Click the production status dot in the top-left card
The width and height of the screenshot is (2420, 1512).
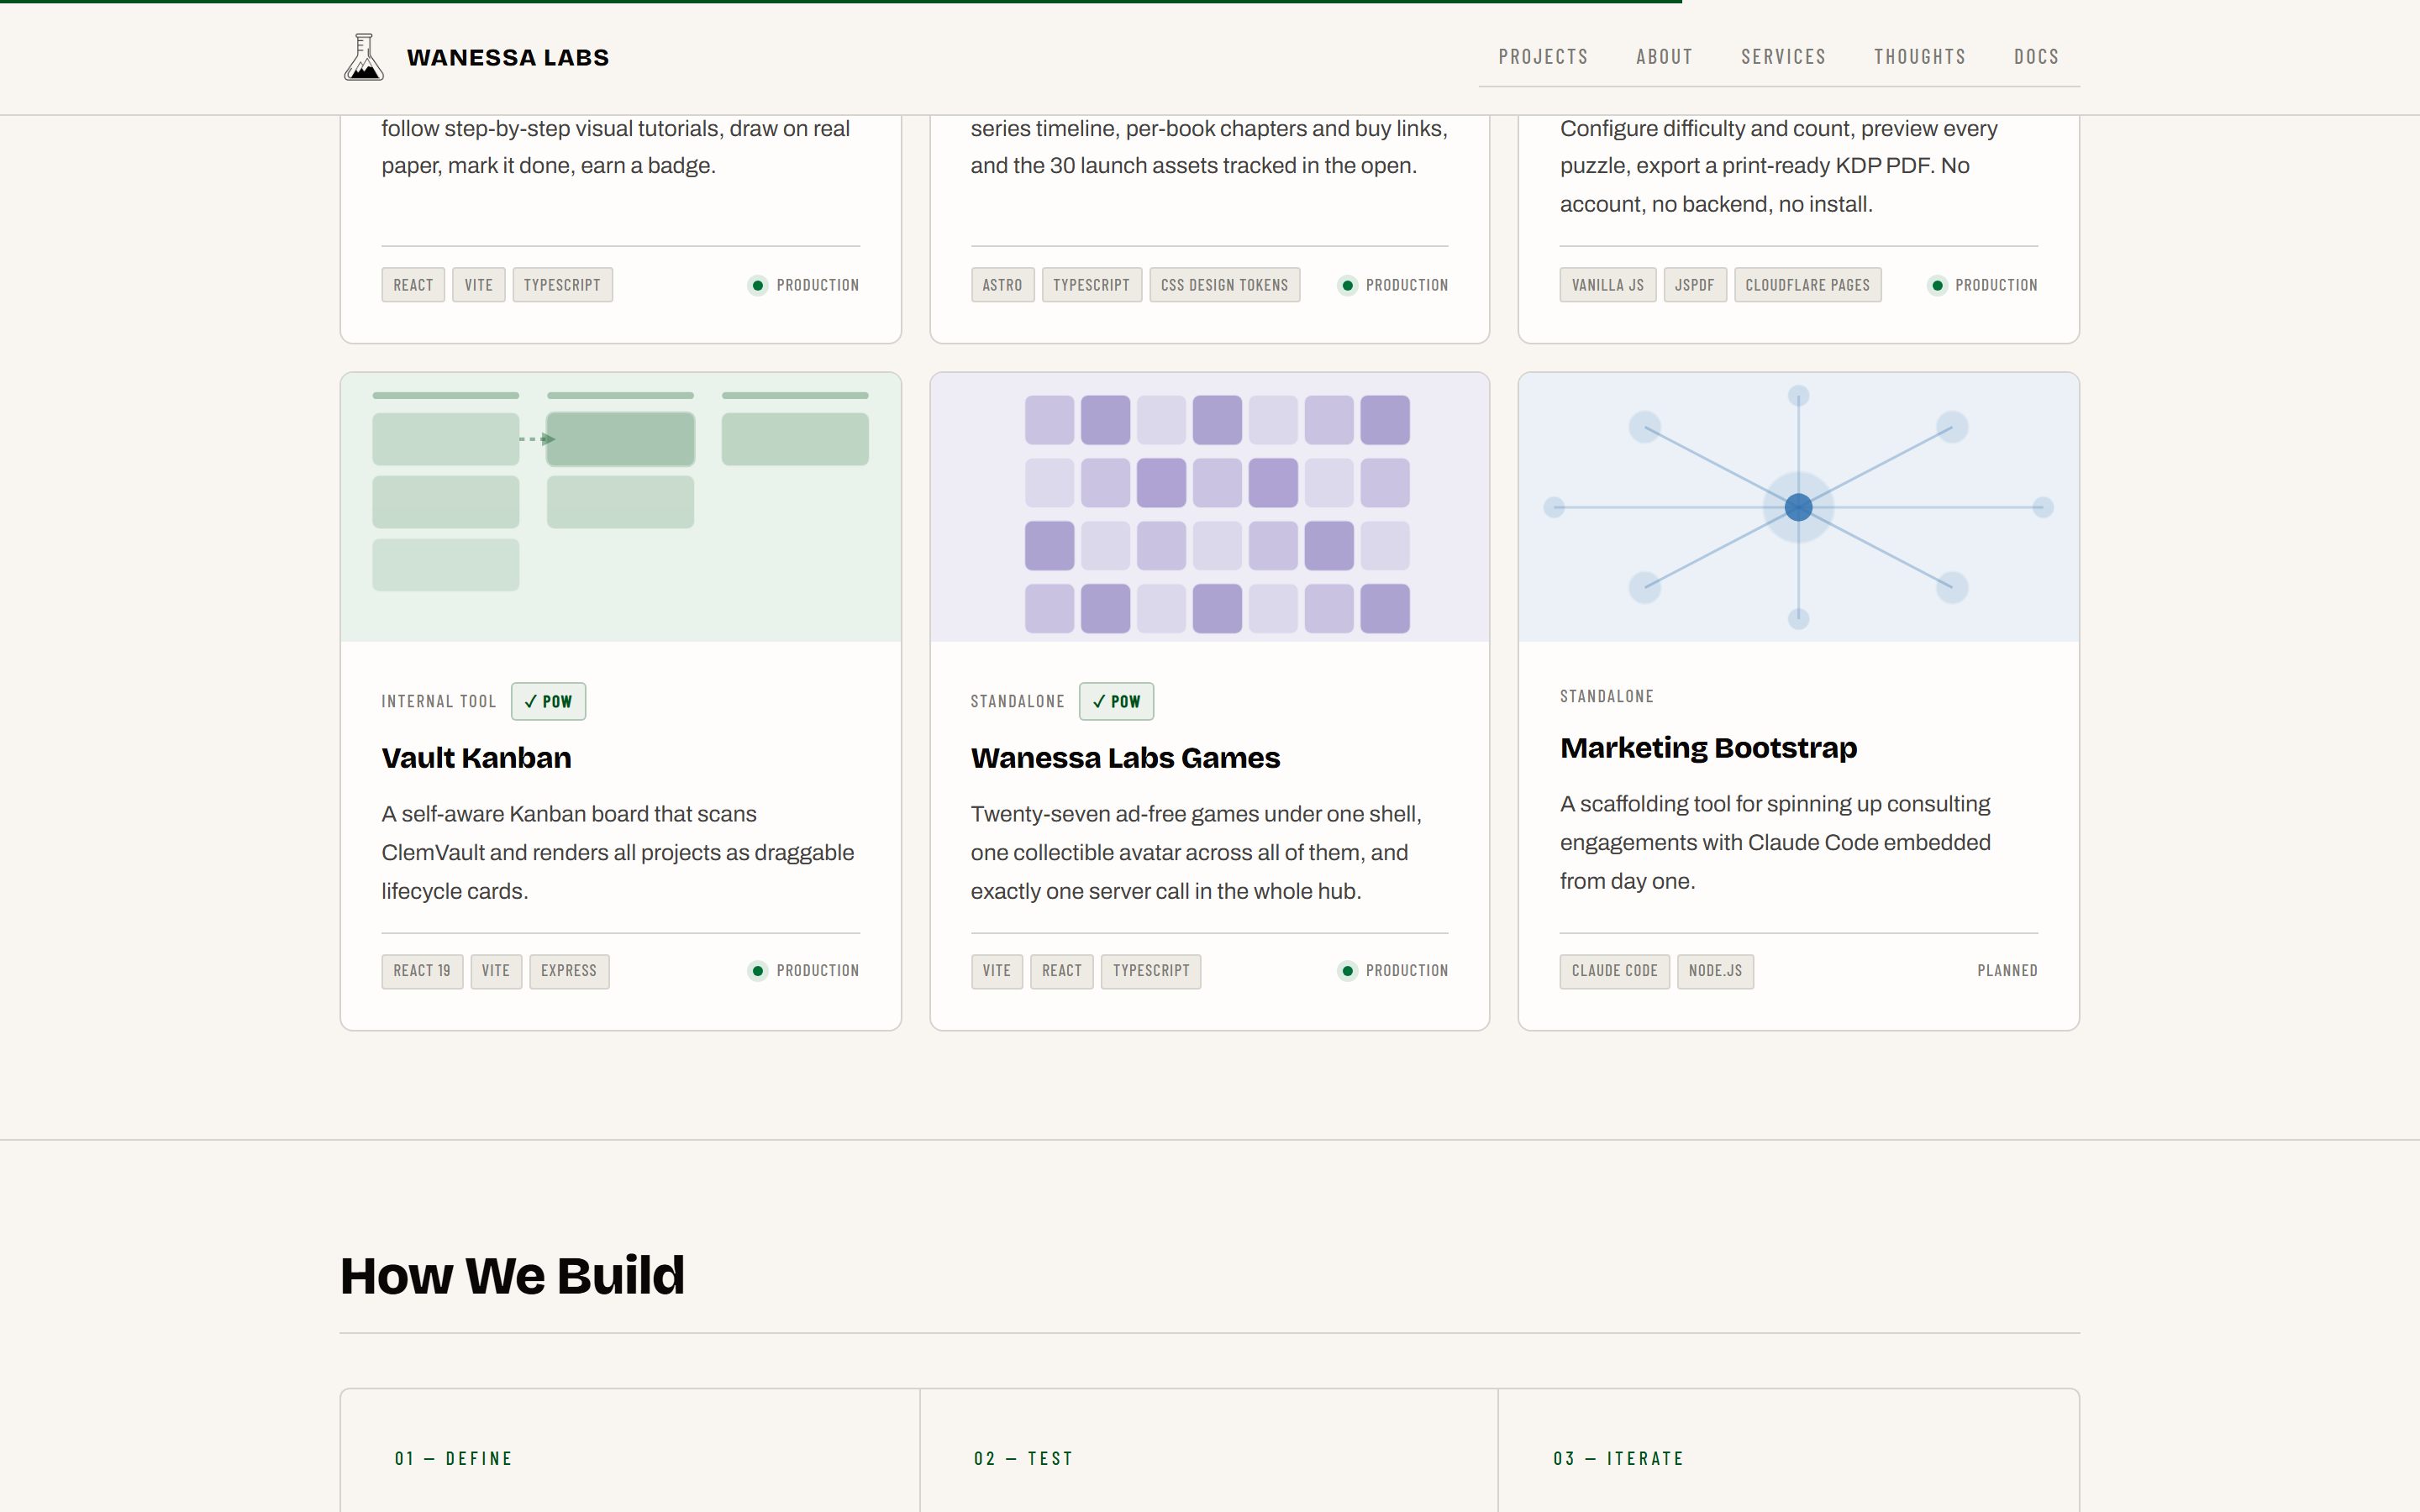pos(758,286)
